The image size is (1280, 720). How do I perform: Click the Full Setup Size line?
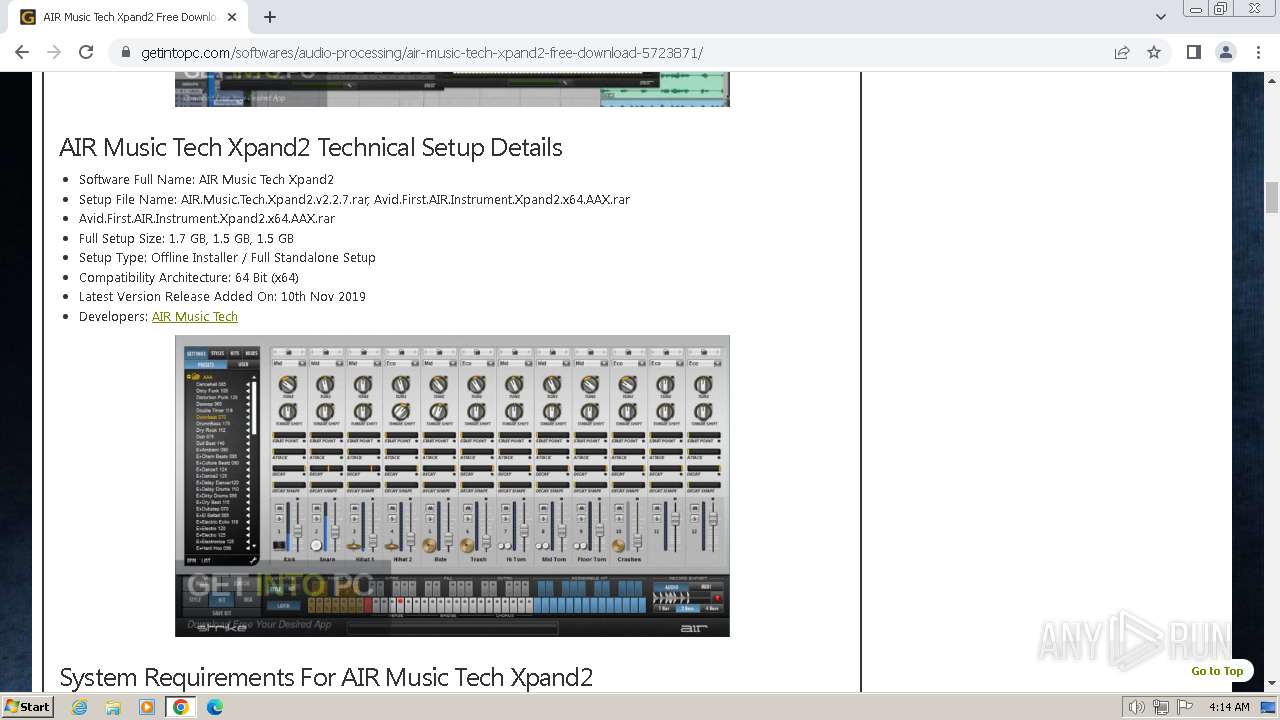tap(186, 238)
